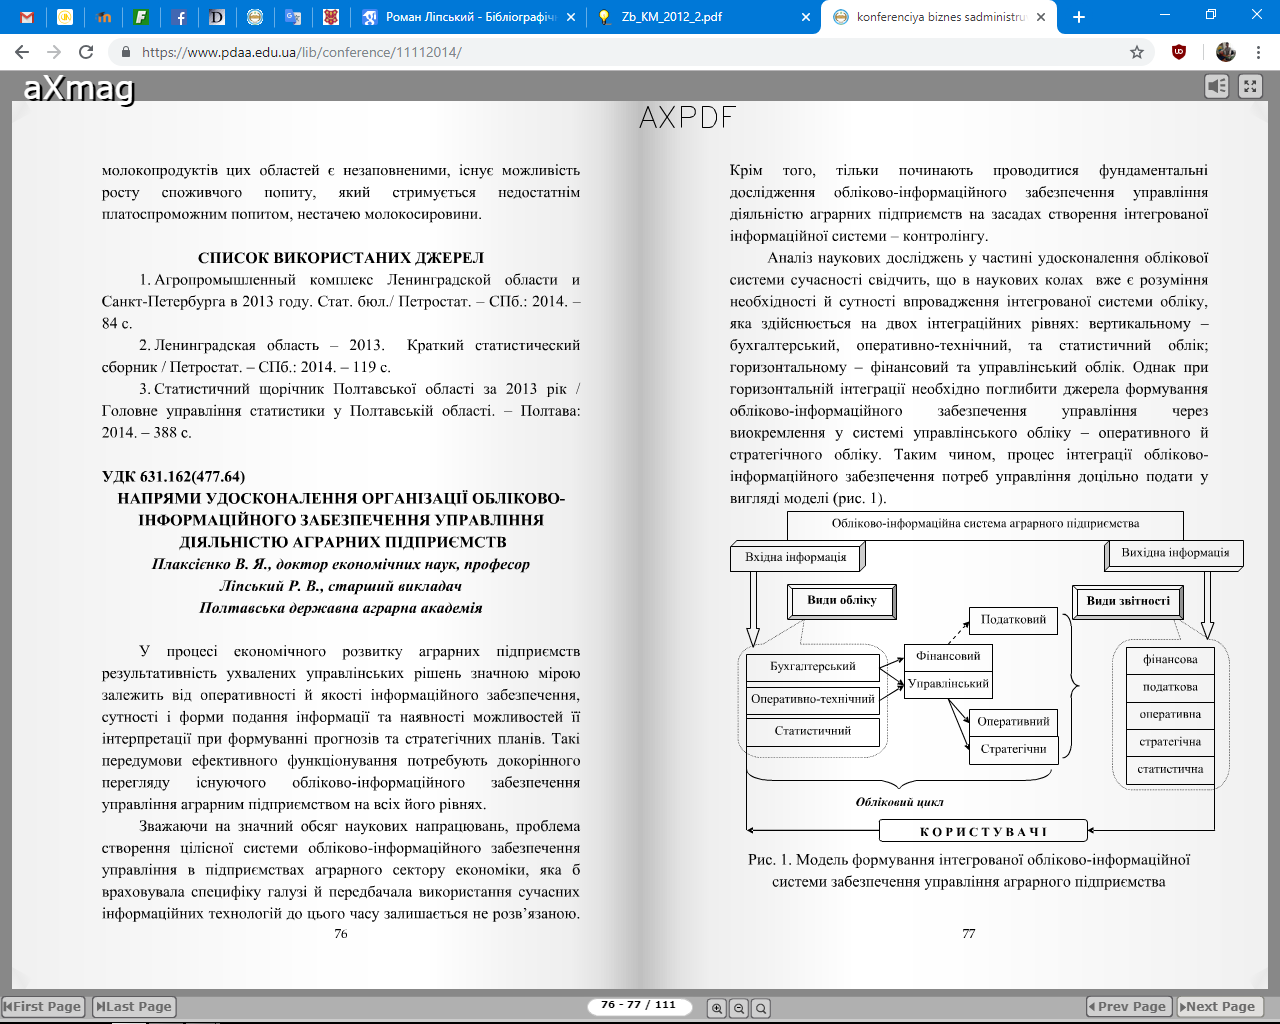Open the pinned round emblem tab
The image size is (1280, 1024).
pyautogui.click(x=255, y=17)
